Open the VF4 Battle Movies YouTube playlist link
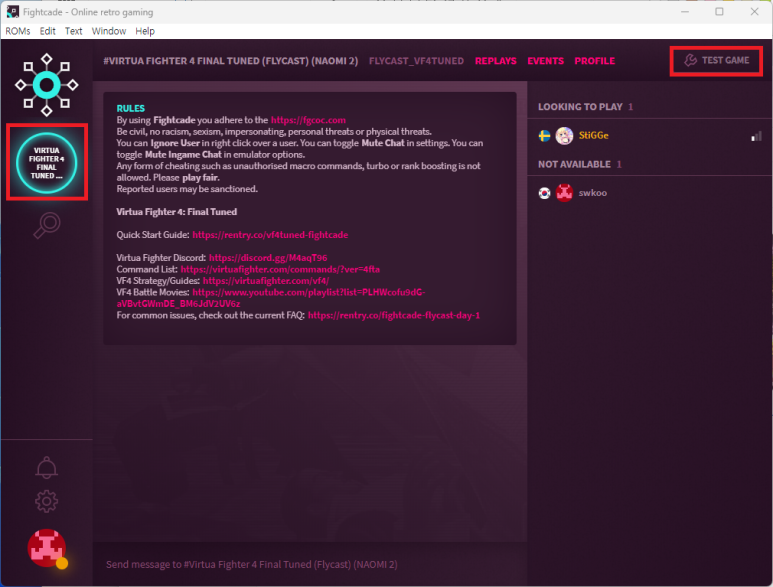Screen dimensions: 773x587 [x=271, y=298]
